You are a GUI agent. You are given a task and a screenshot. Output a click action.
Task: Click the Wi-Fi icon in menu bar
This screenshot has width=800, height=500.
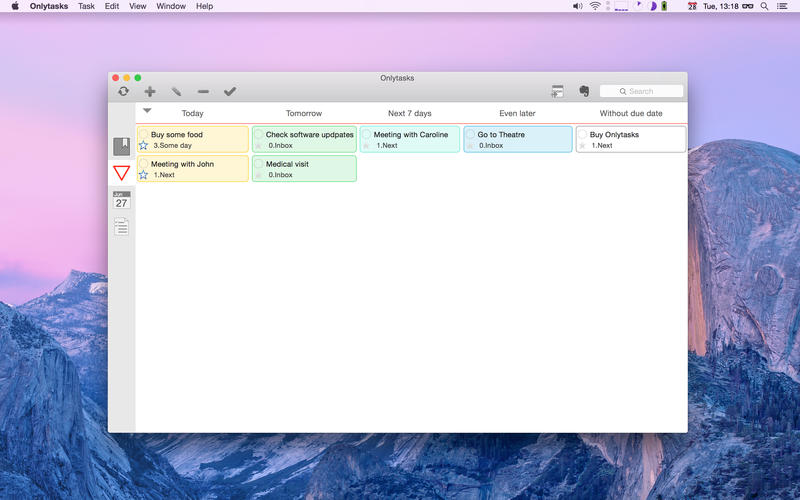tap(595, 6)
